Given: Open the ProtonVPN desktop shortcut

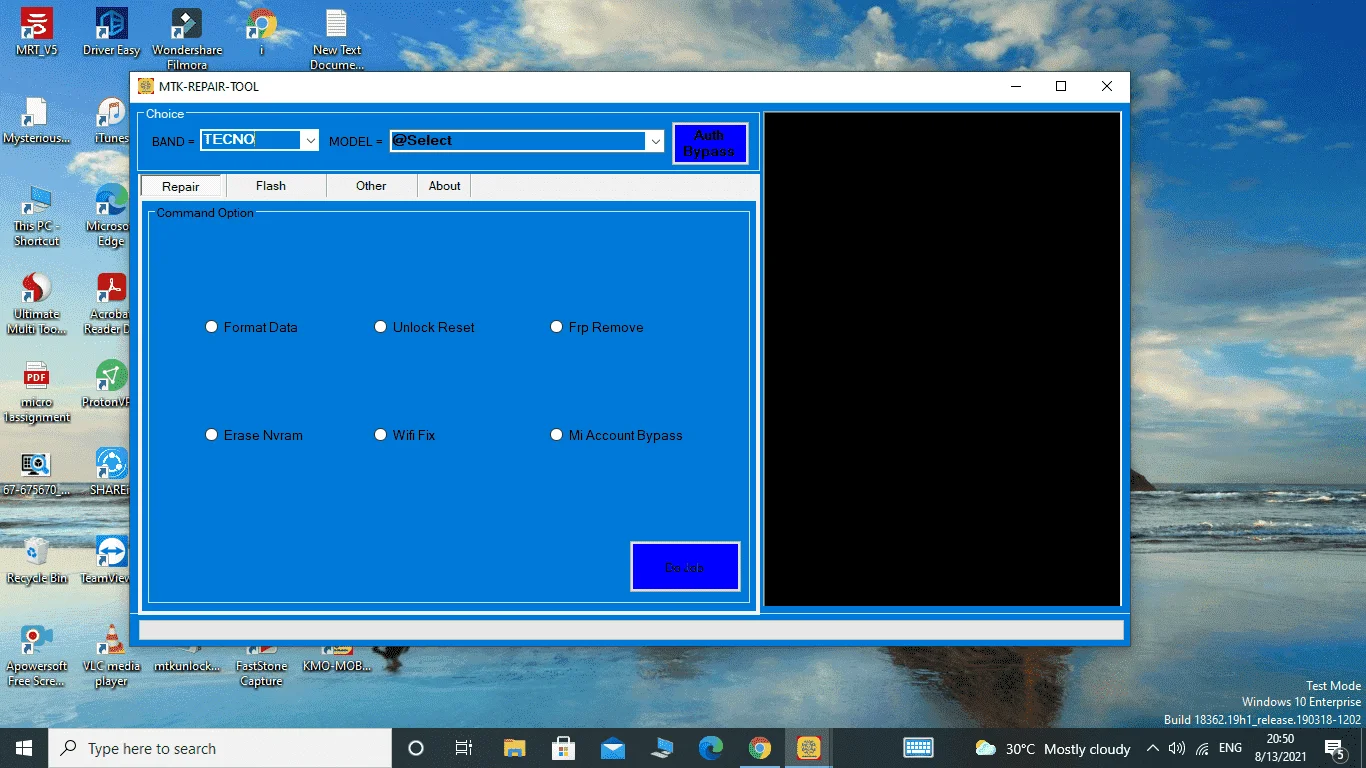Looking at the screenshot, I should [108, 384].
